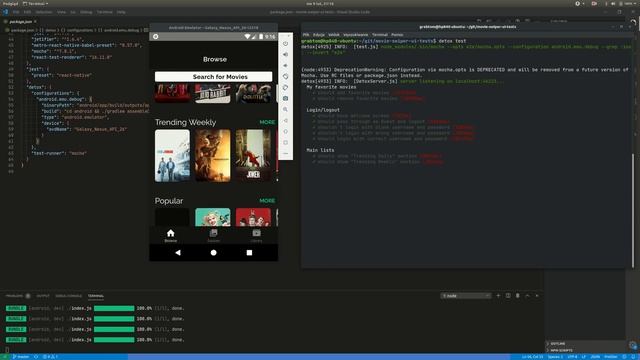The width and height of the screenshot is (640, 360).
Task: Expand the OUTLINE section
Action: [x=558, y=344]
